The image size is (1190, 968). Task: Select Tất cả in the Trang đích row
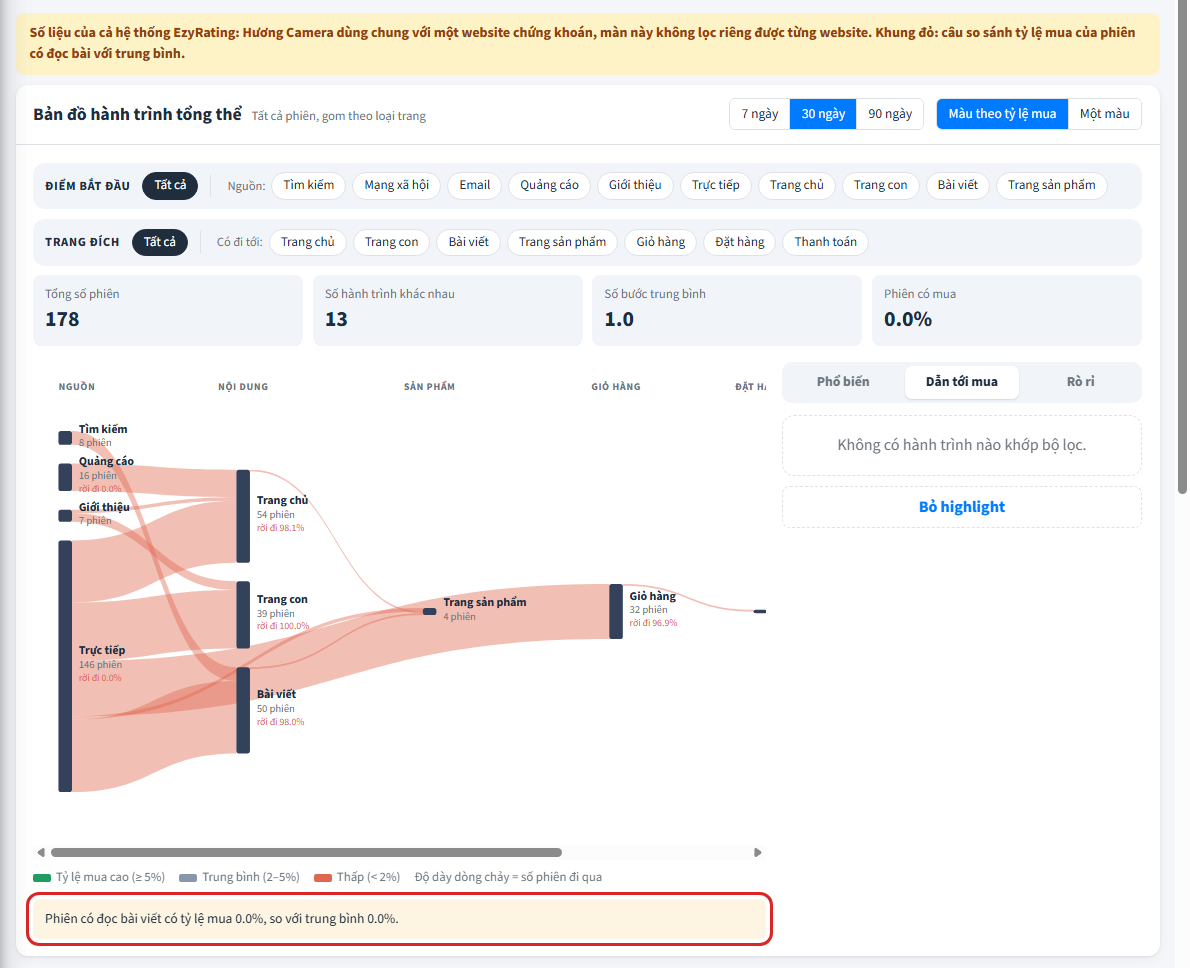pyautogui.click(x=159, y=242)
